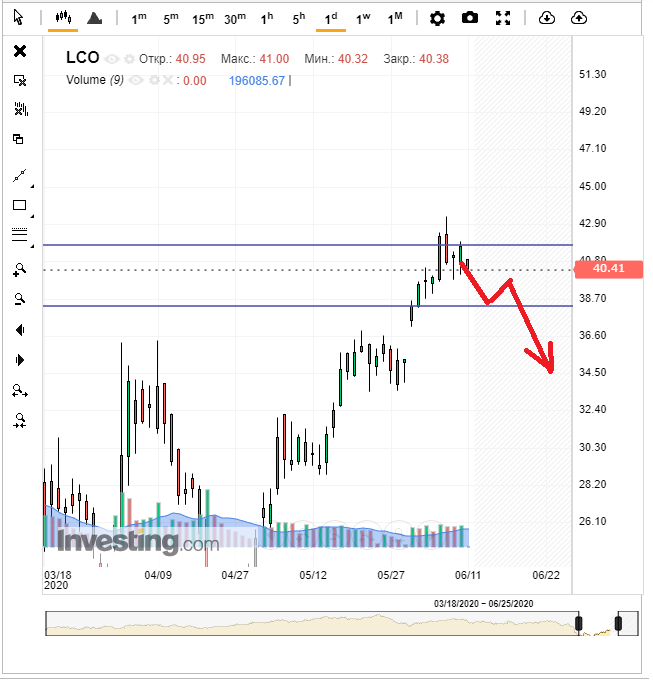Click the 196085.67 volume value
653x698 pixels.
click(257, 81)
